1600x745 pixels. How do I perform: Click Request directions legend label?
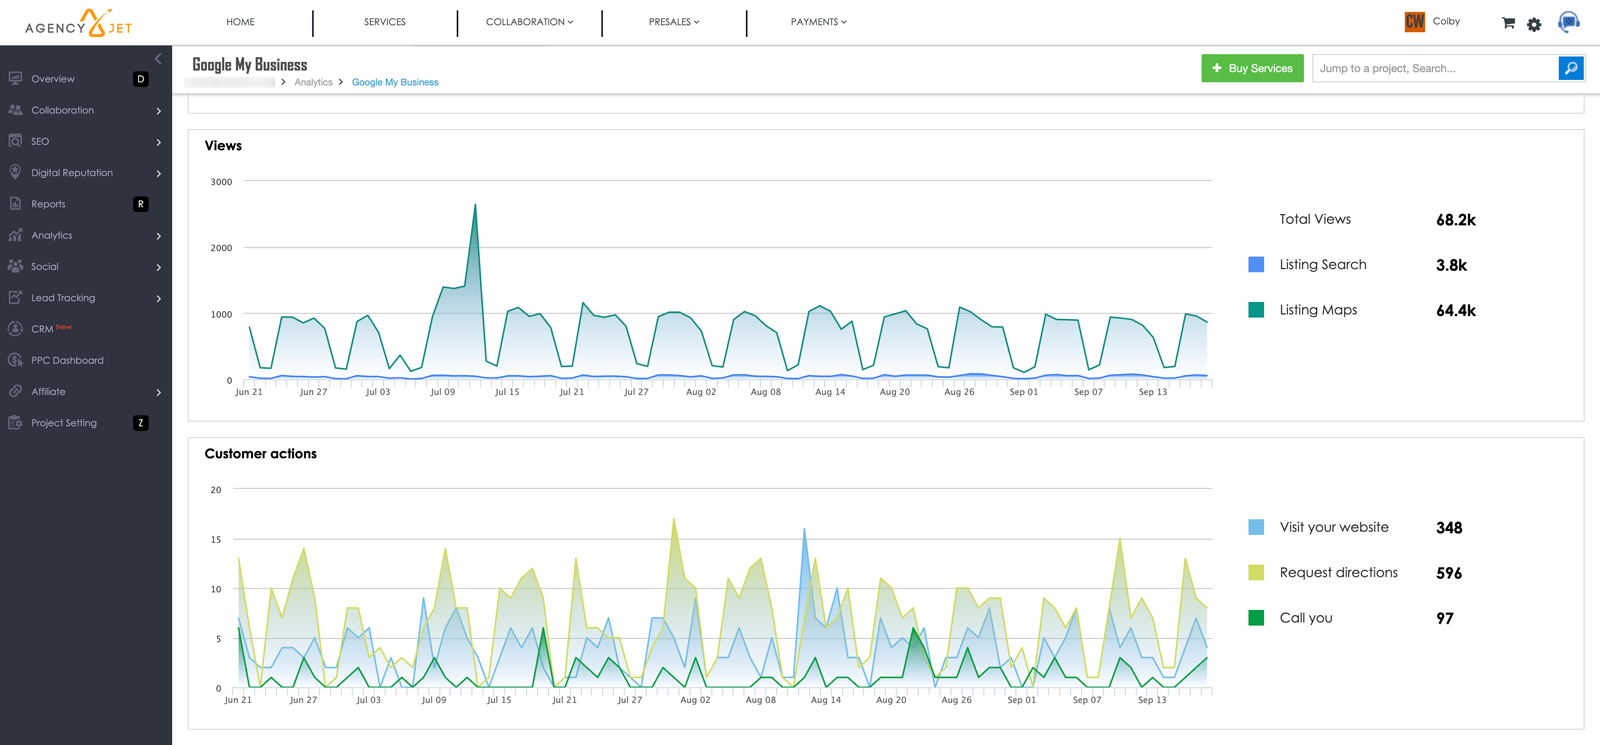1338,572
